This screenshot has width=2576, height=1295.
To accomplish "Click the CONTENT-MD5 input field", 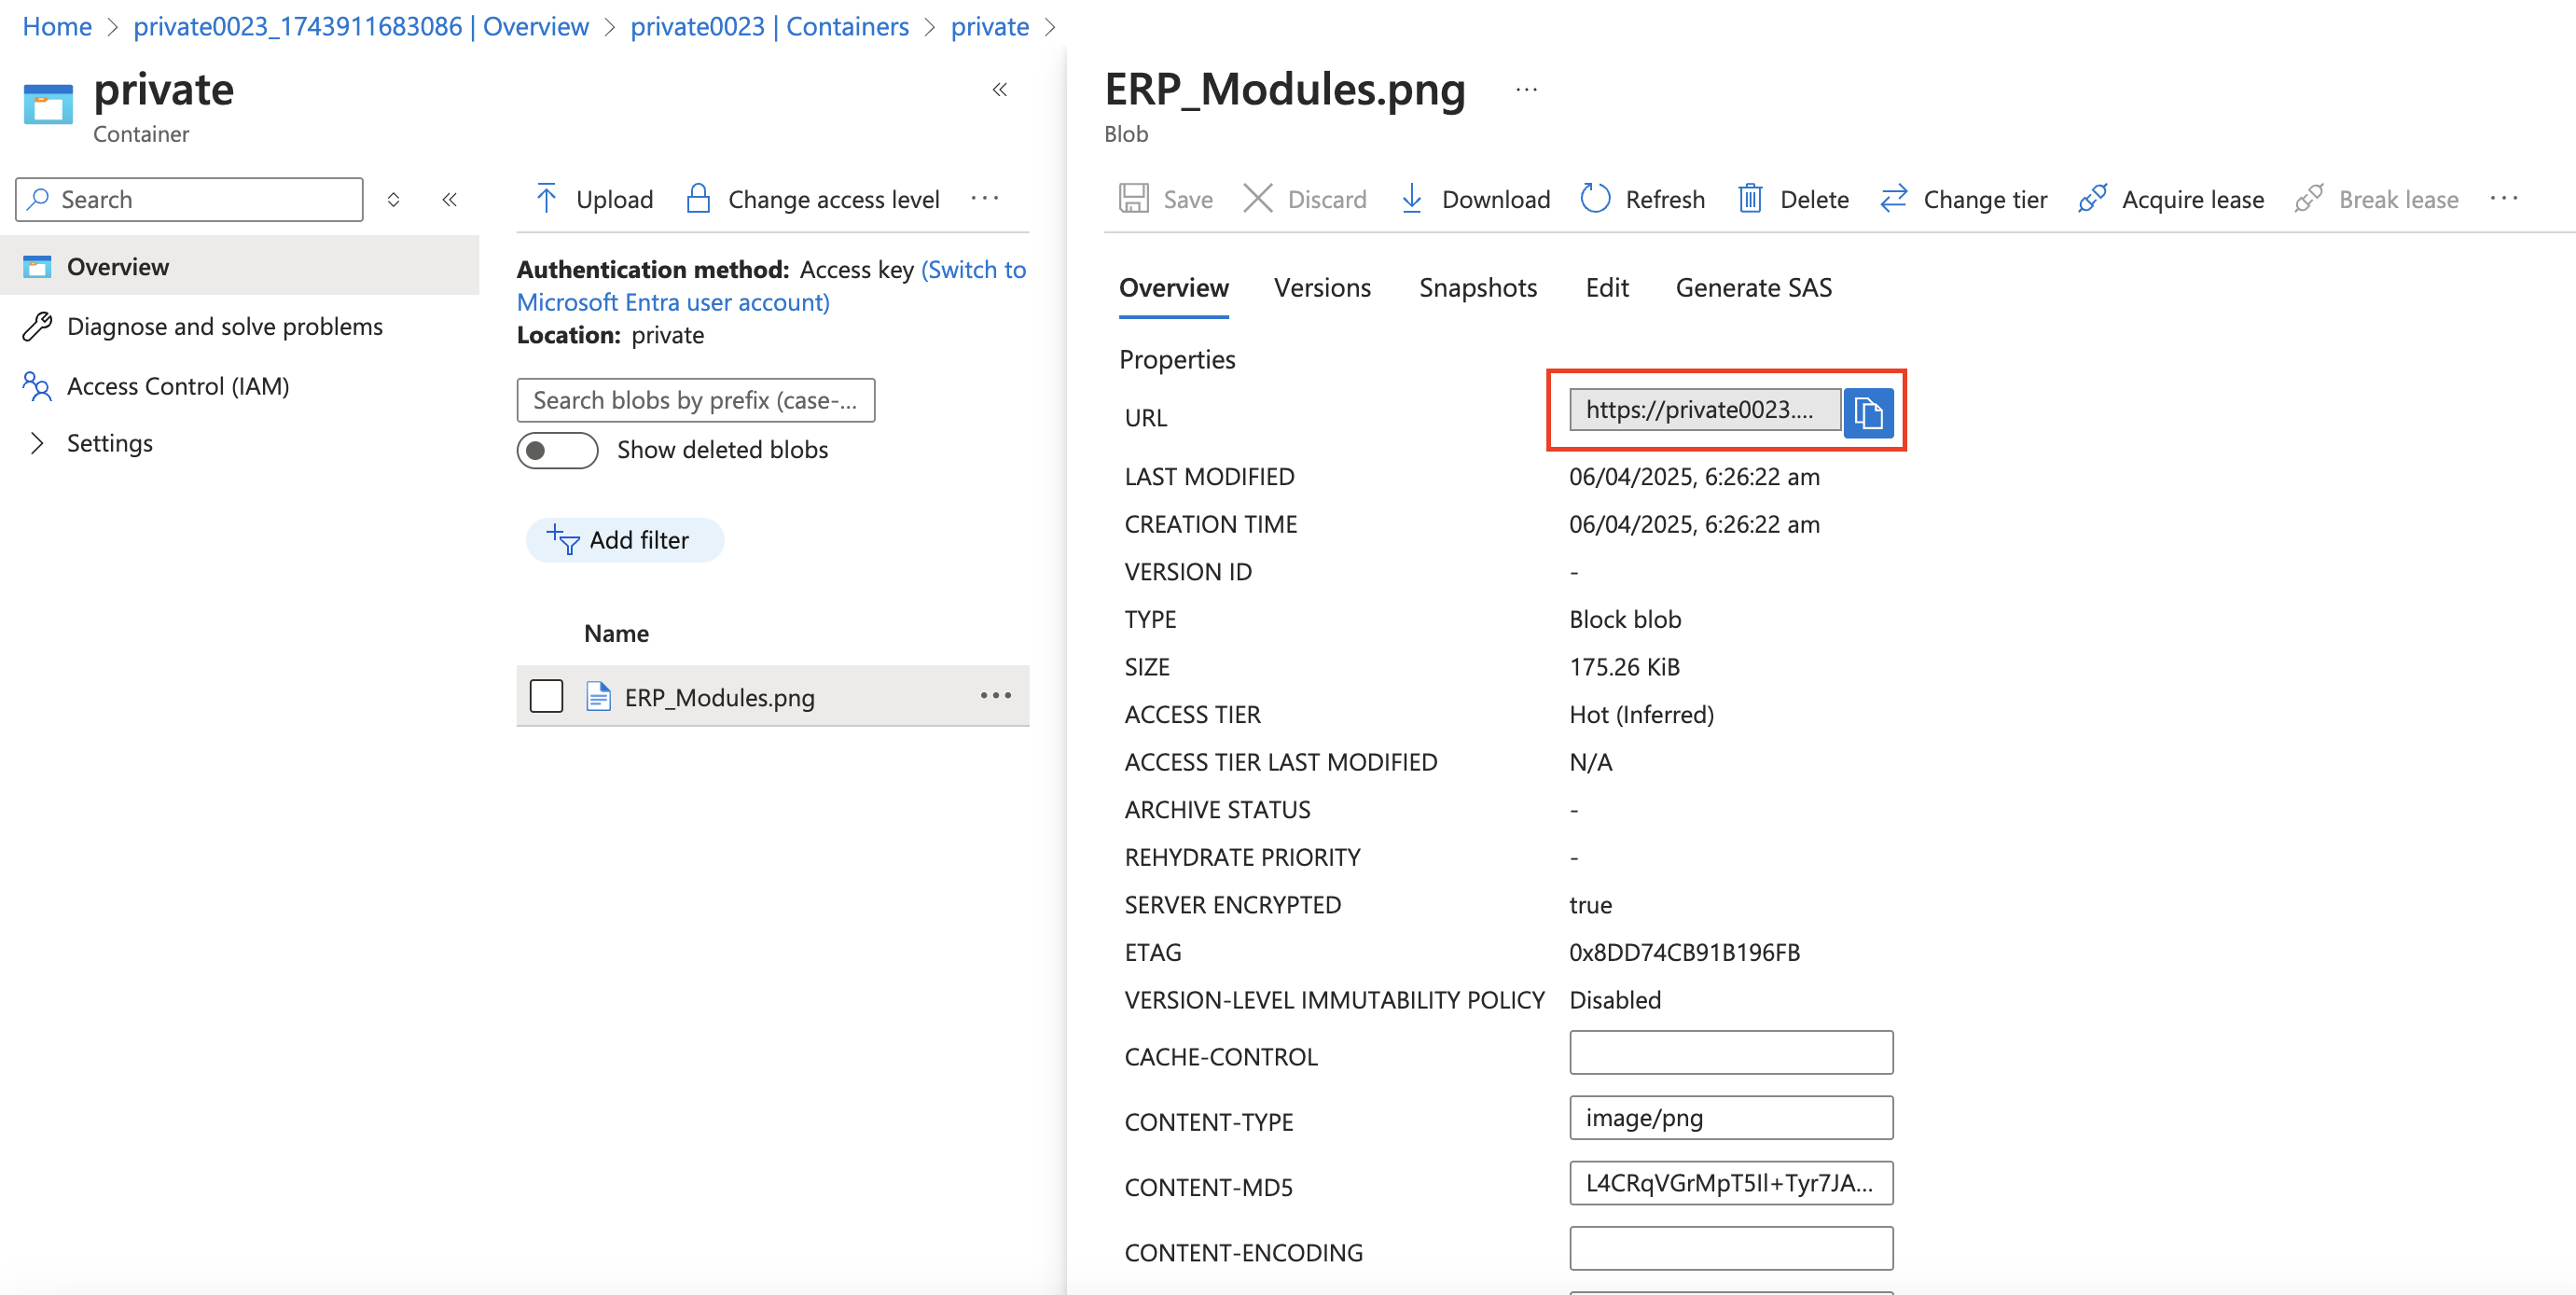I will pyautogui.click(x=1730, y=1182).
